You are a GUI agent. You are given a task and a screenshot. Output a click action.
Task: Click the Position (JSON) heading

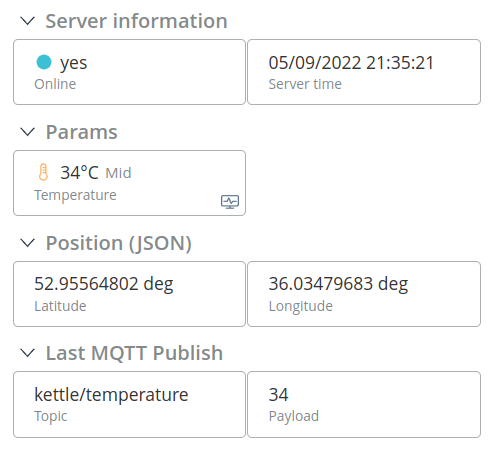[x=119, y=243]
